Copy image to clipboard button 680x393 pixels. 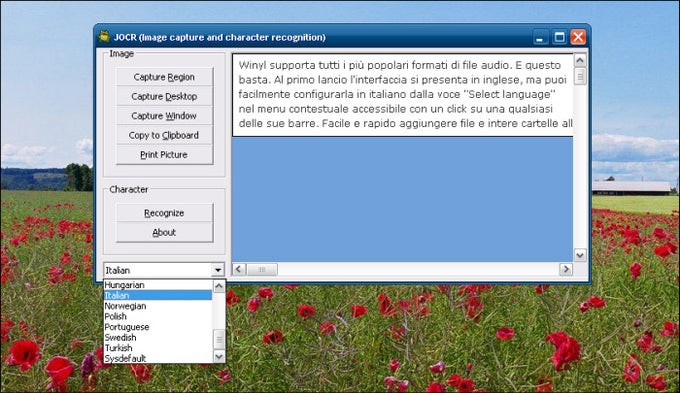point(164,135)
